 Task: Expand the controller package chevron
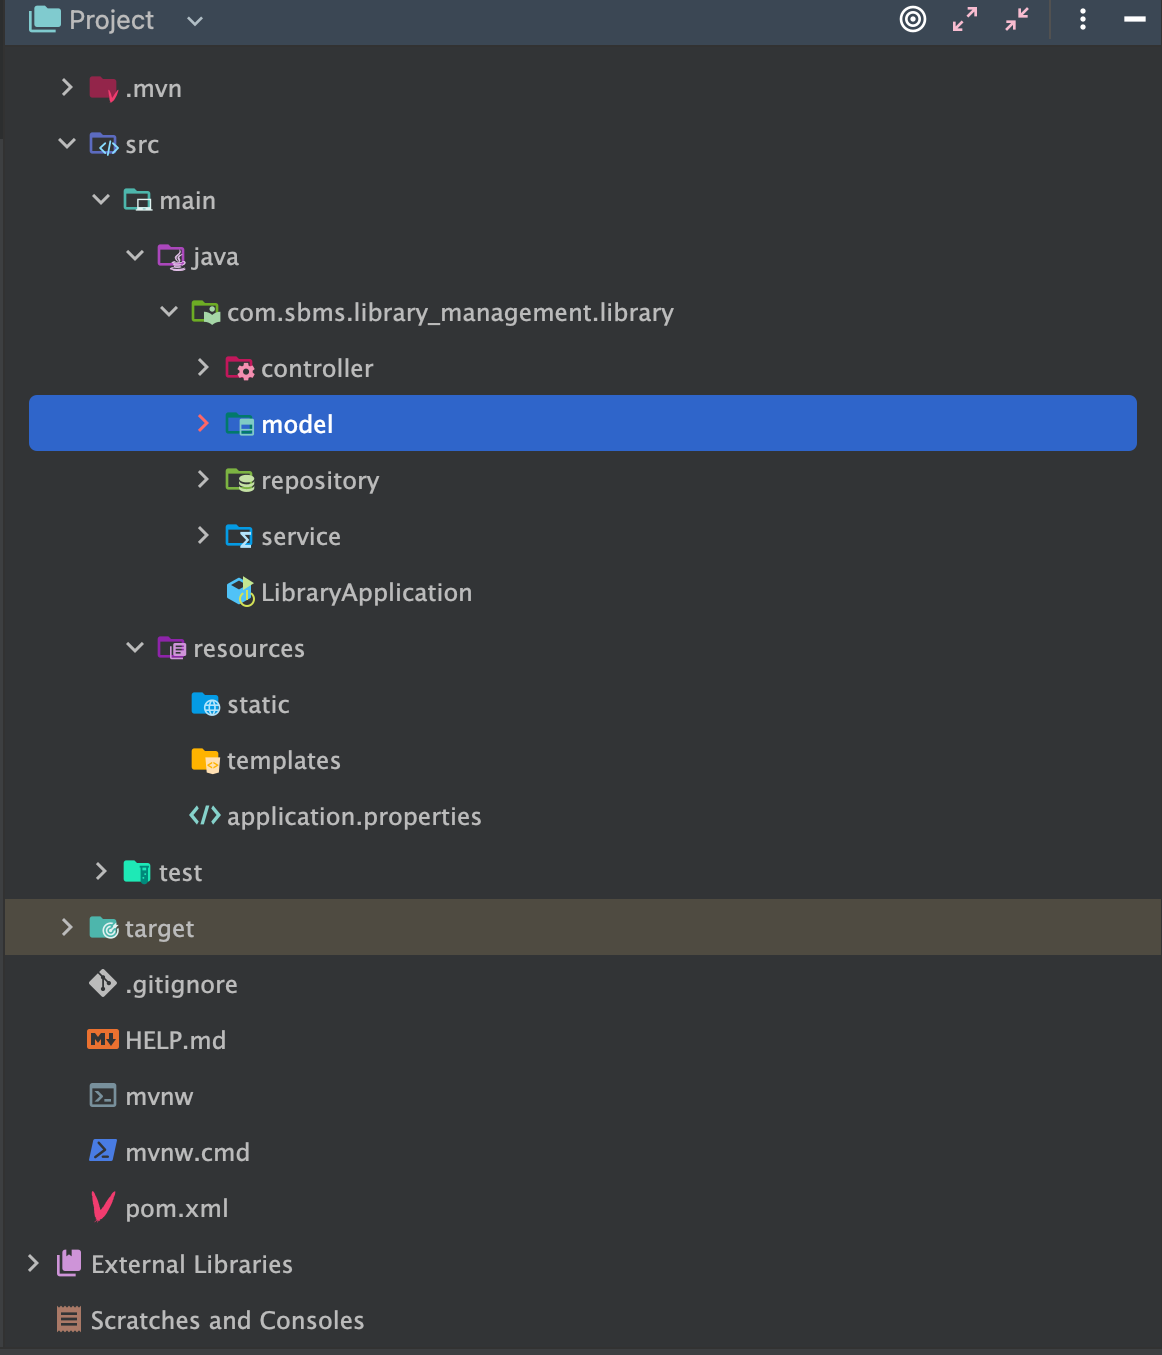point(203,368)
